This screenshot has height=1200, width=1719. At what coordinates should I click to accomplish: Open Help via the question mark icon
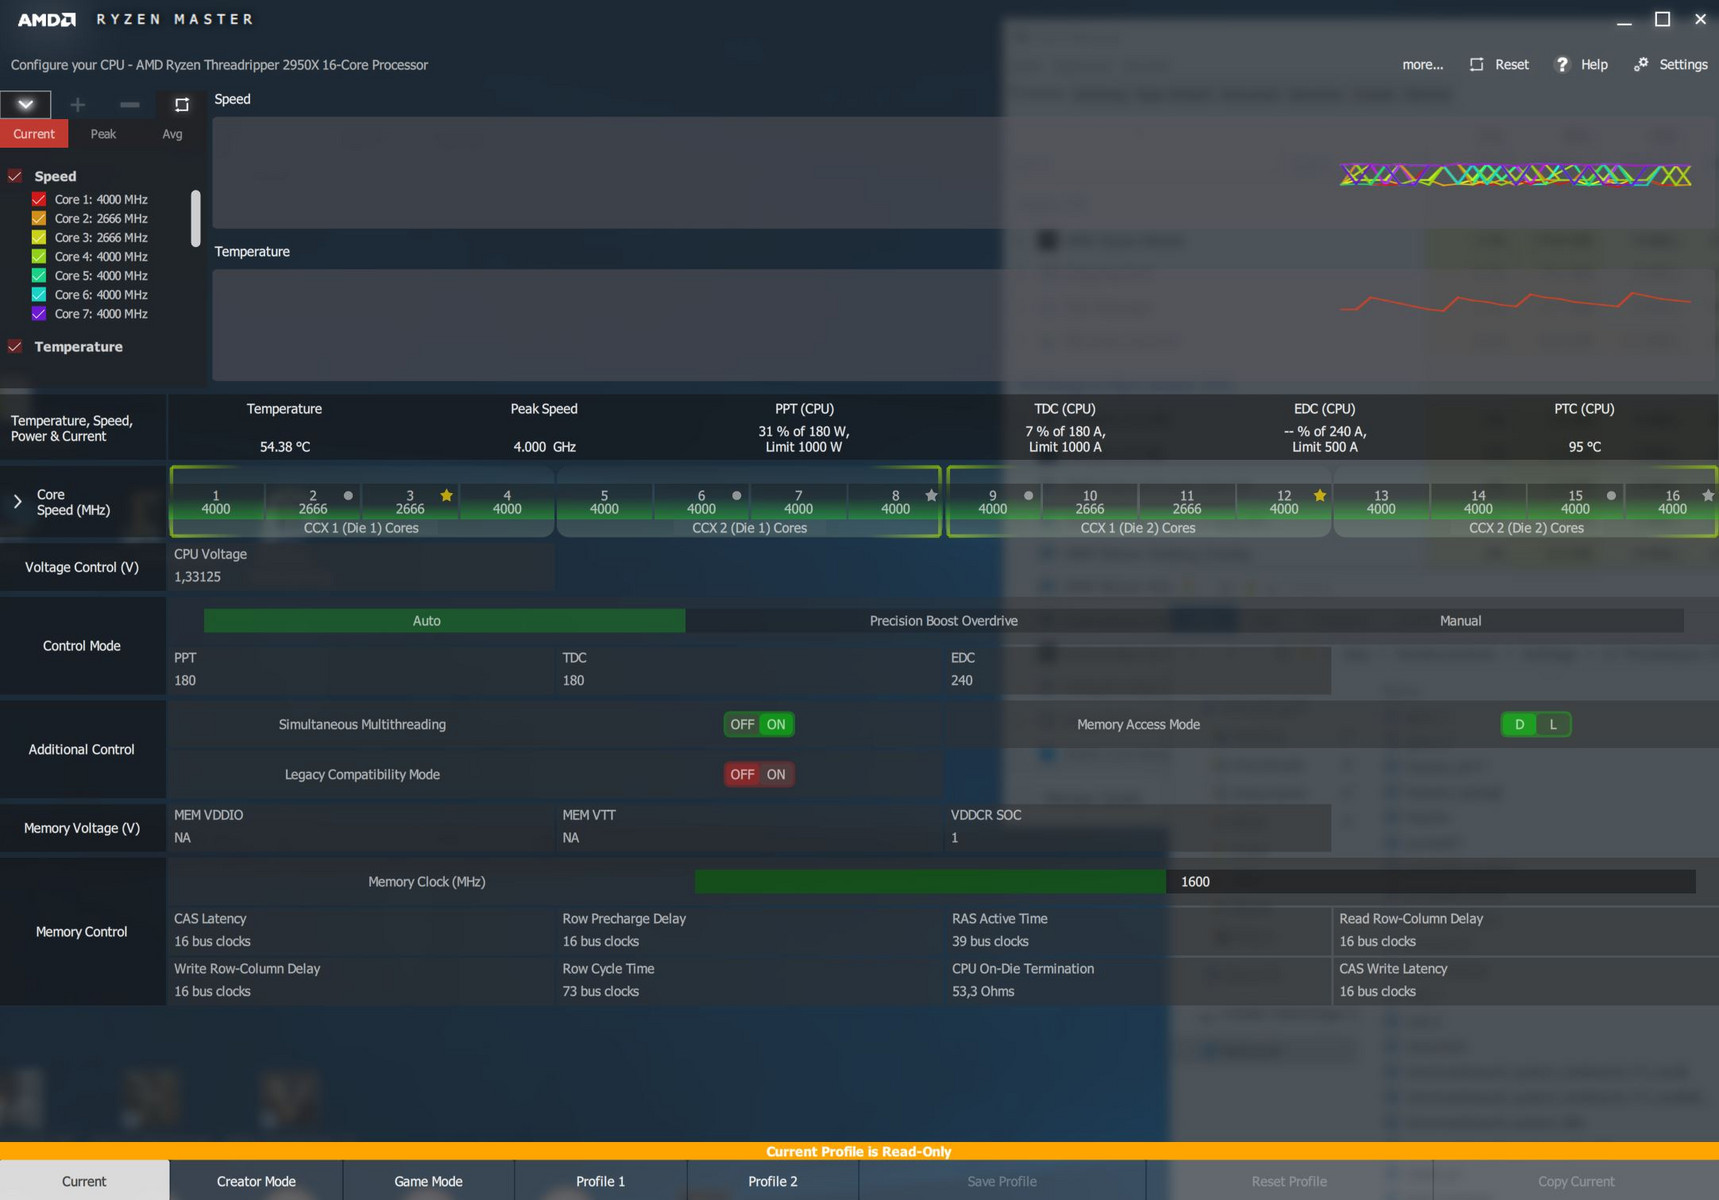(x=1562, y=64)
